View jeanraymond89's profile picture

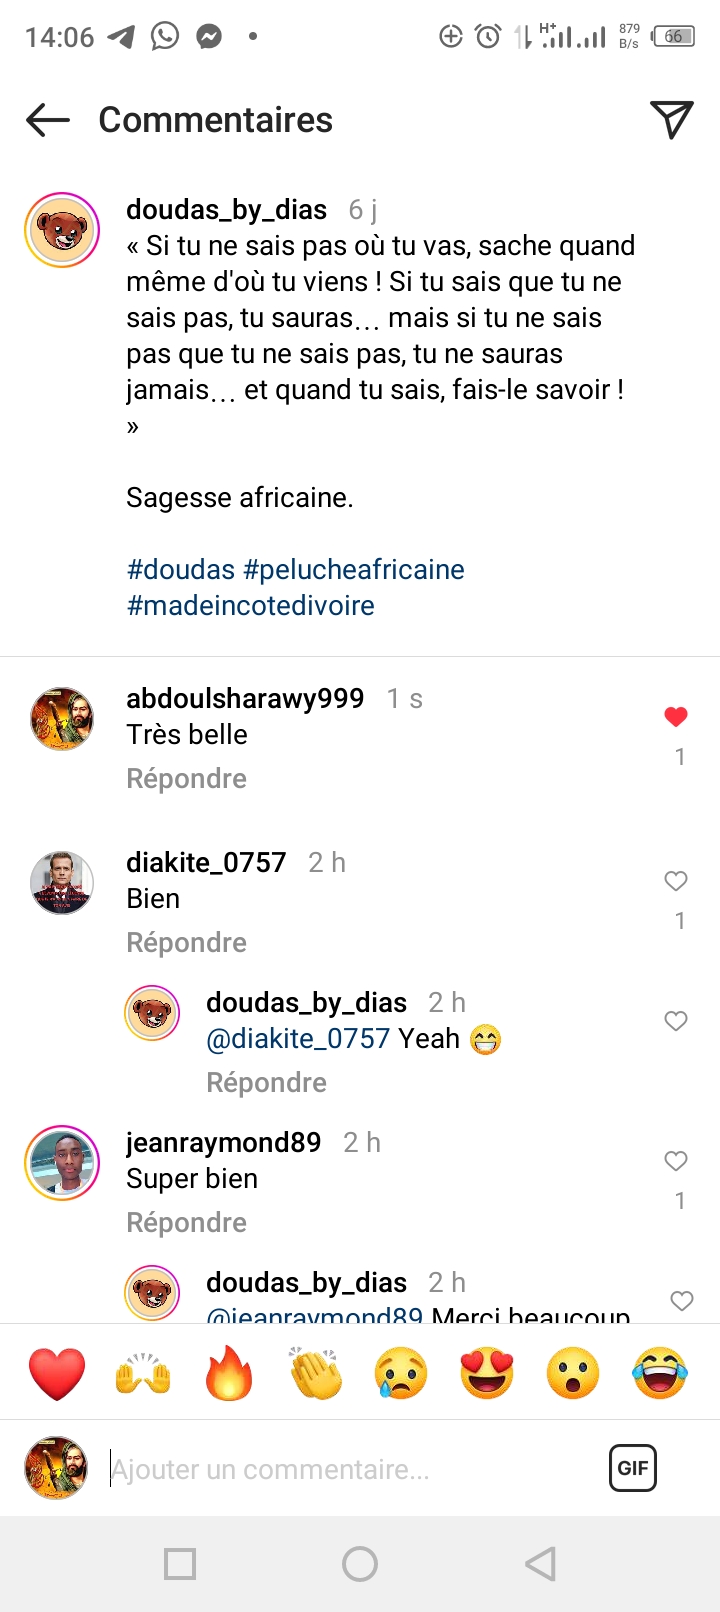tap(62, 1162)
